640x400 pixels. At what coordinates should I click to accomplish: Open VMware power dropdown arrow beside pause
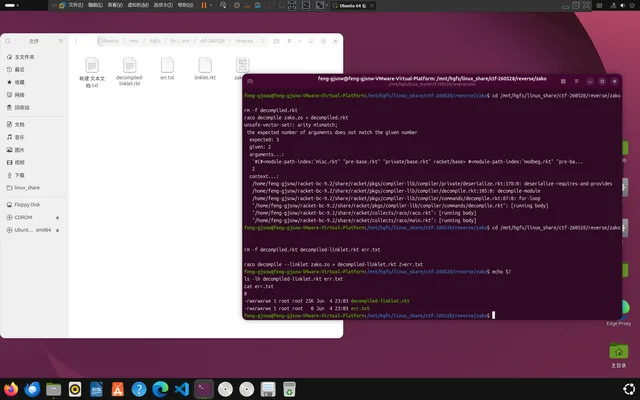211,5
